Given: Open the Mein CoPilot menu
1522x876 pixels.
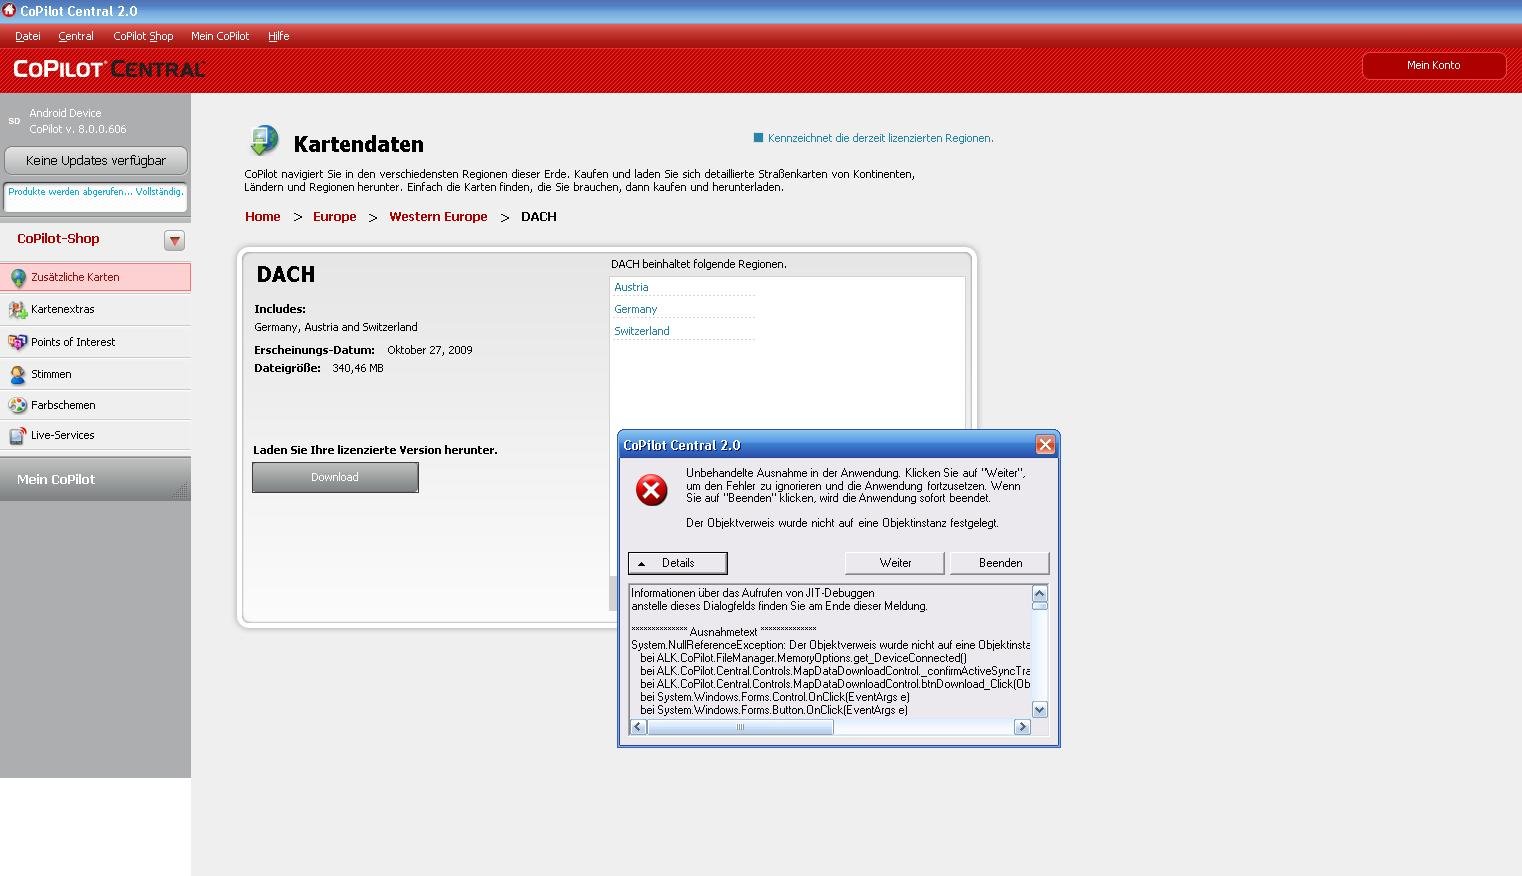Looking at the screenshot, I should click(220, 36).
